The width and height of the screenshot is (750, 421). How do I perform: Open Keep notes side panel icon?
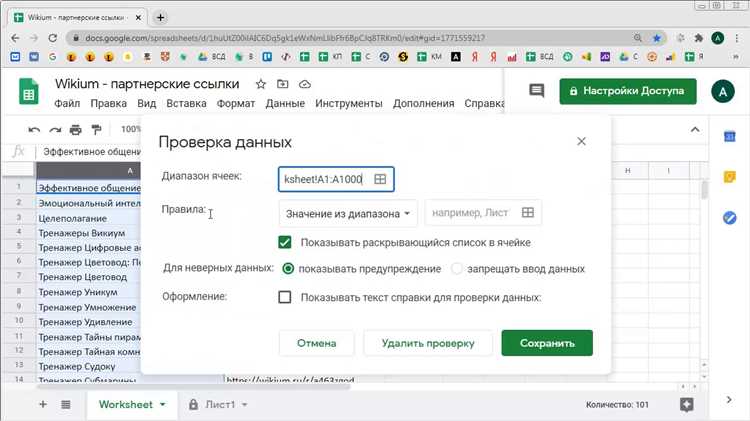(729, 177)
